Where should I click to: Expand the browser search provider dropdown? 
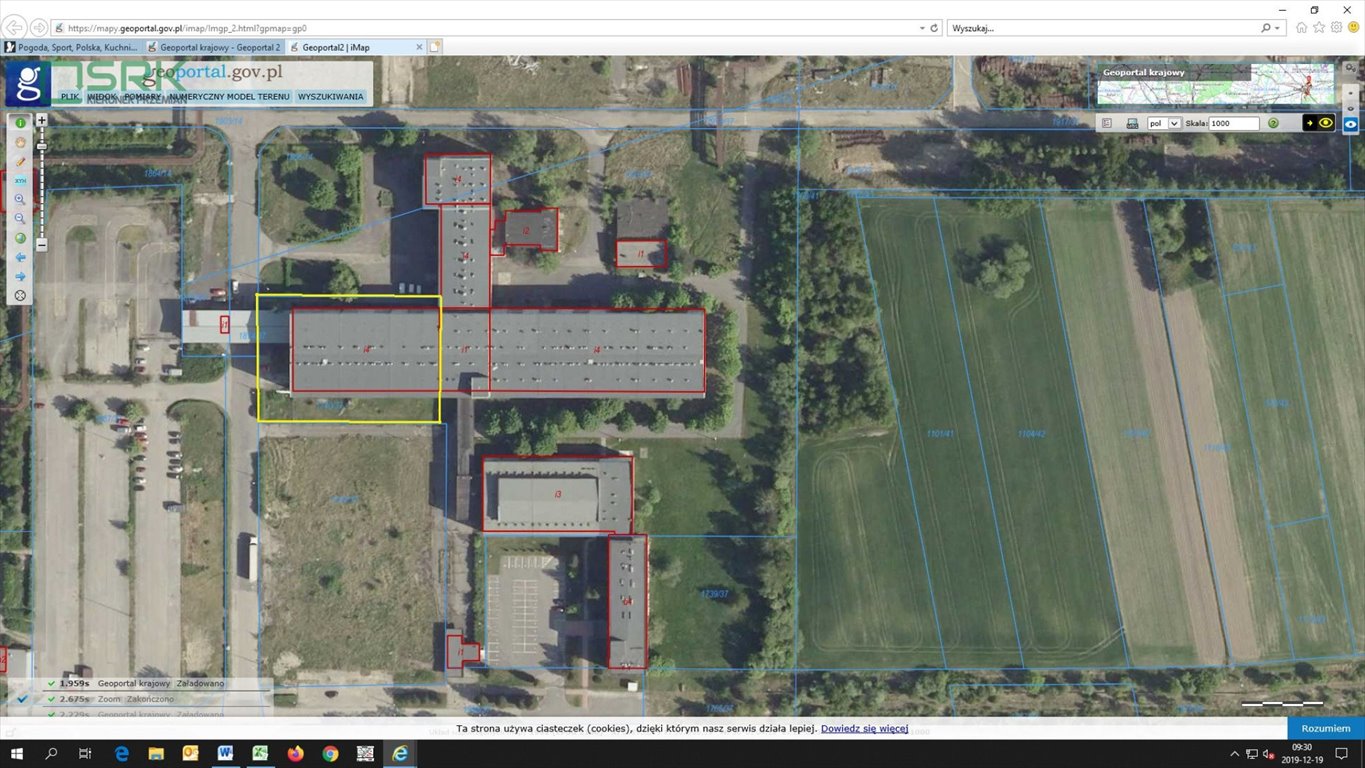click(1279, 28)
